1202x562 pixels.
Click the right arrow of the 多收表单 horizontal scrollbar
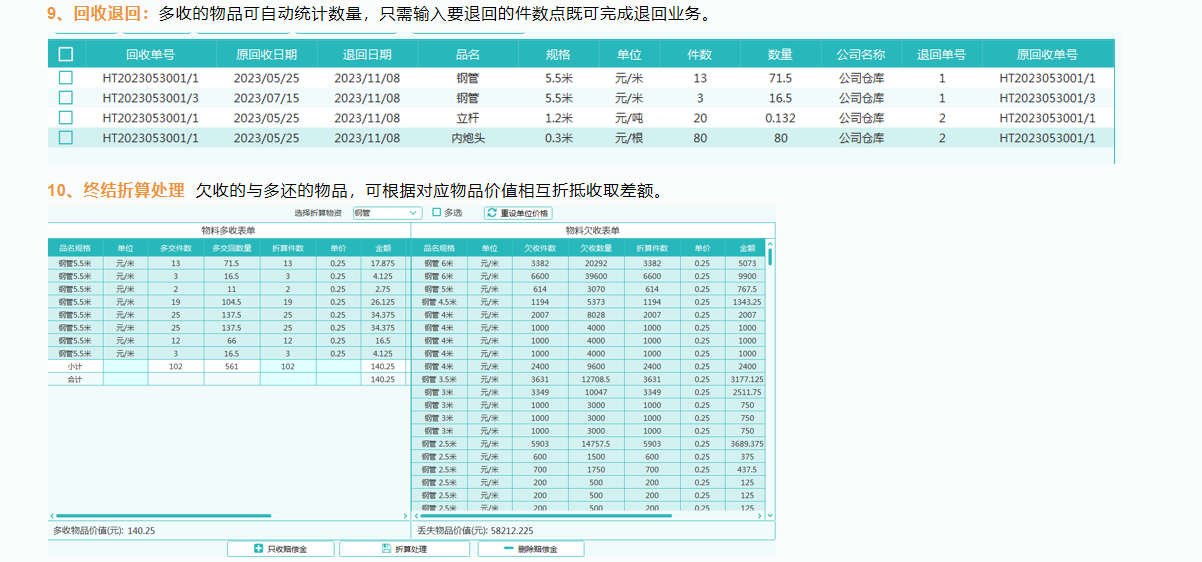tap(405, 516)
